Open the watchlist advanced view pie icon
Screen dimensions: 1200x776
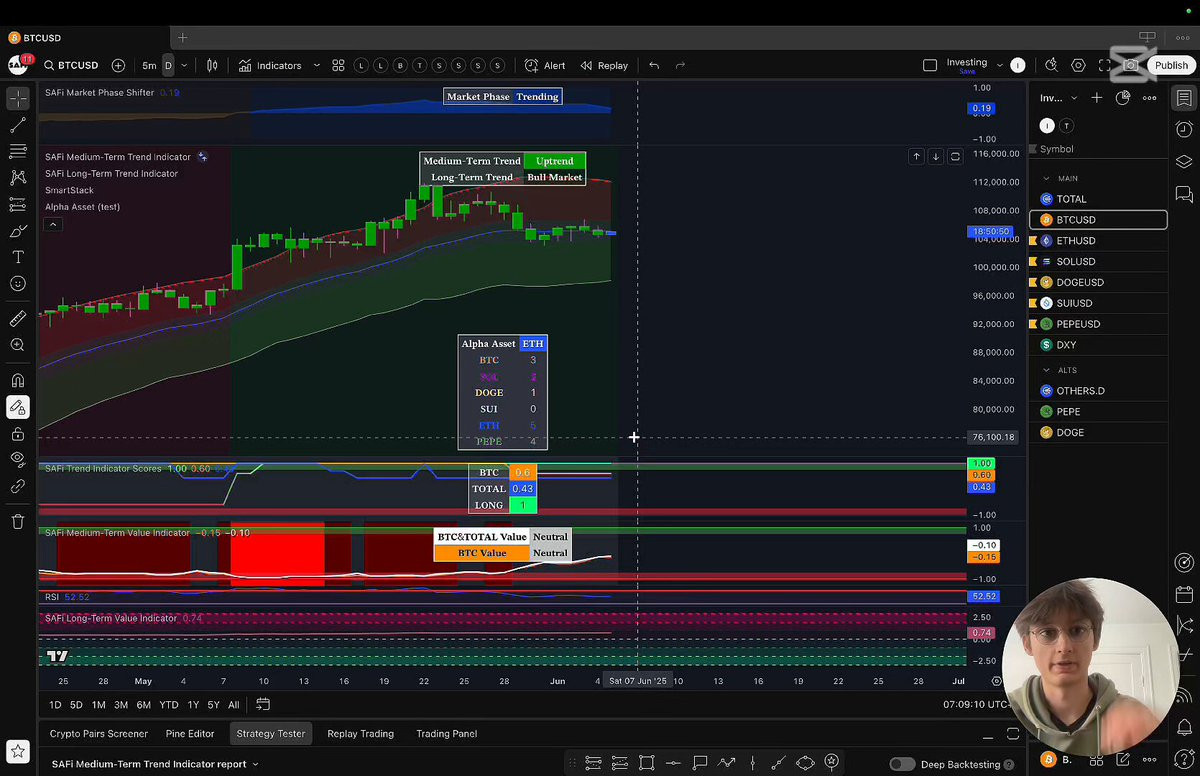tap(1123, 98)
